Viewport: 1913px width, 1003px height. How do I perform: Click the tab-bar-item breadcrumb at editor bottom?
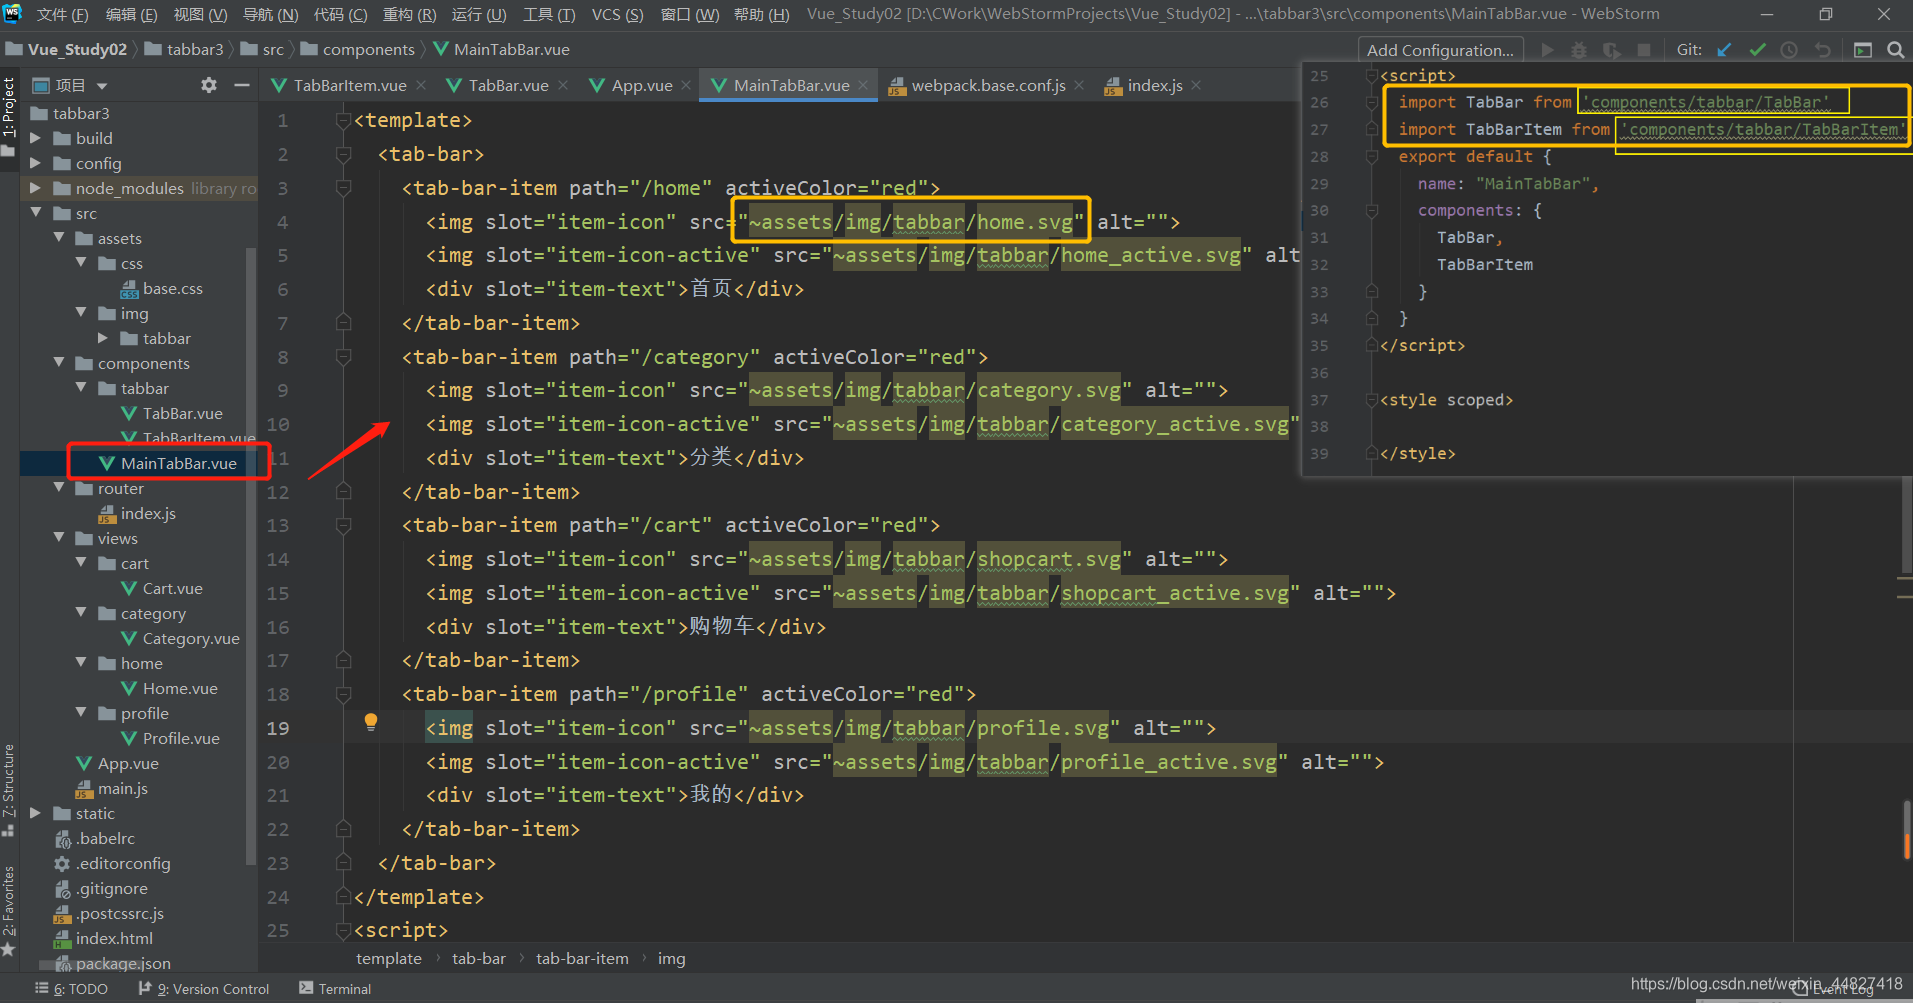click(x=582, y=958)
